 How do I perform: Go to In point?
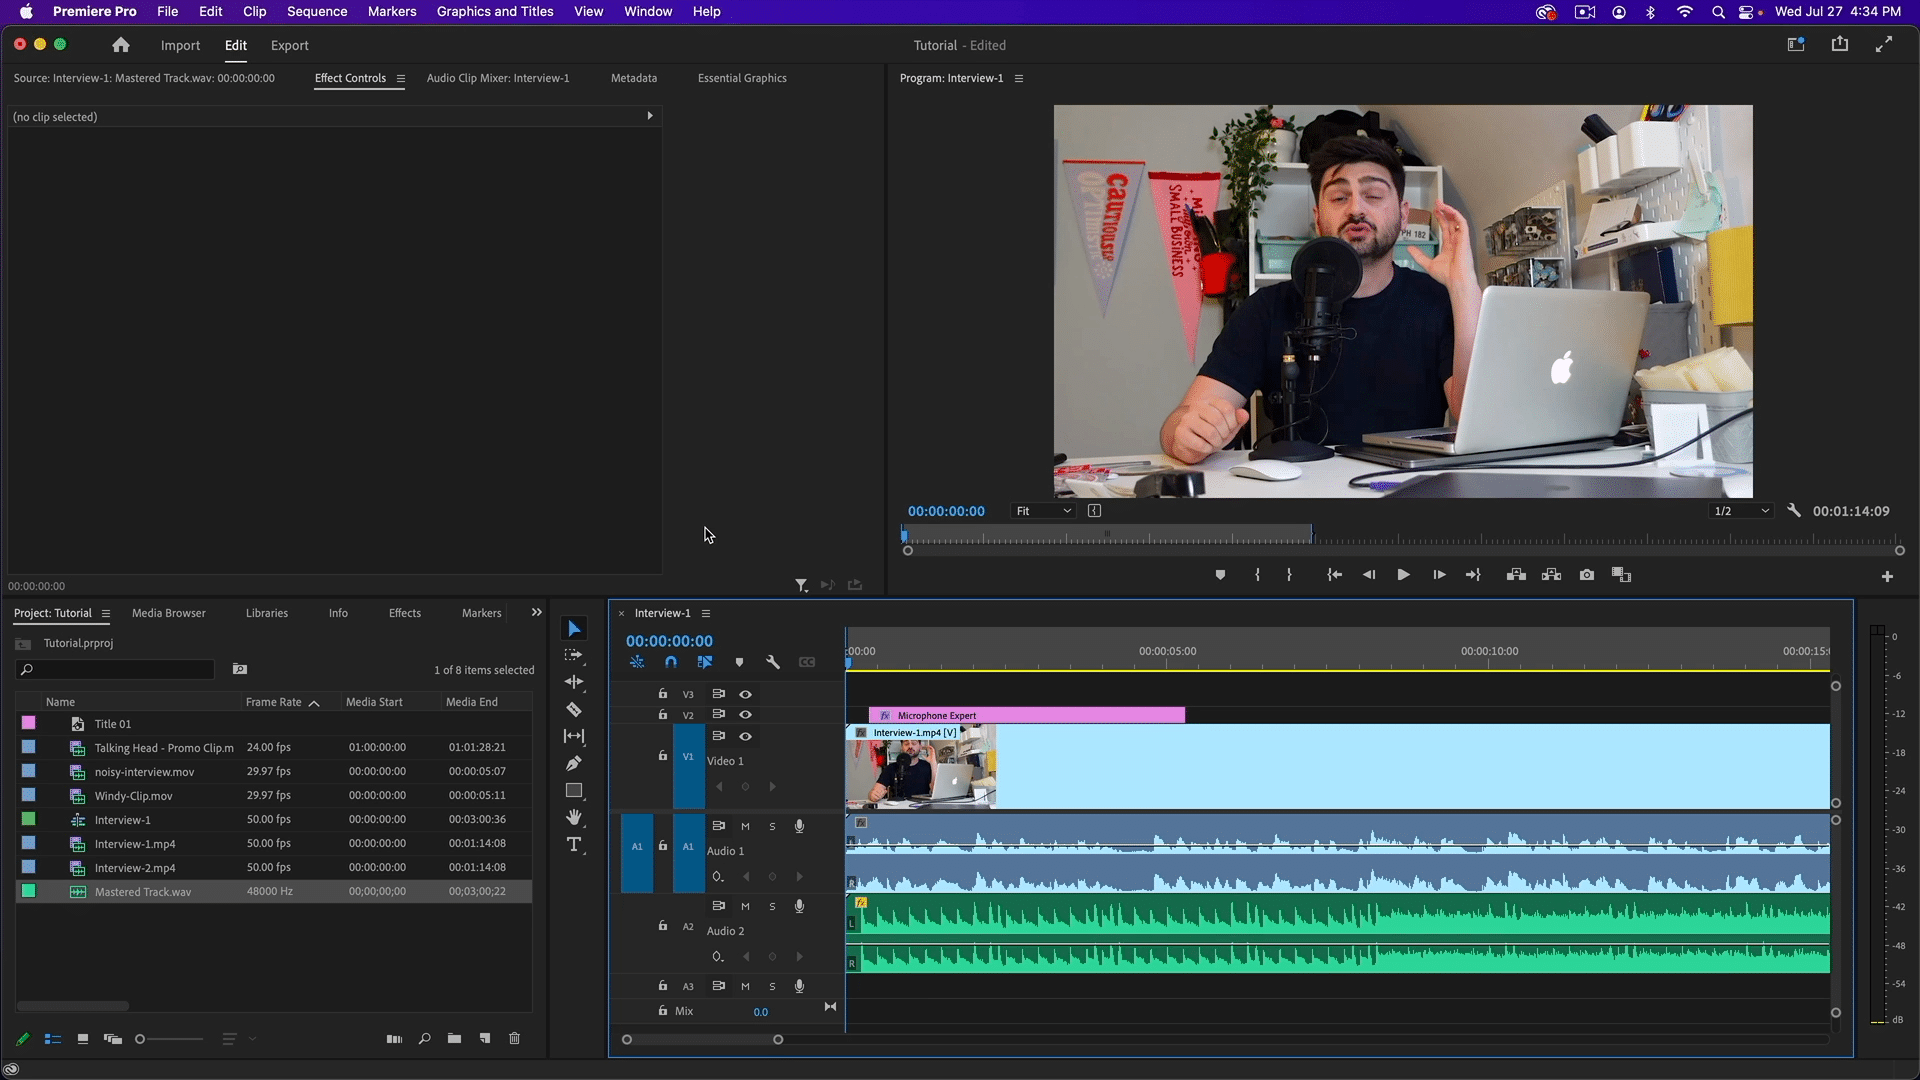tap(1334, 575)
